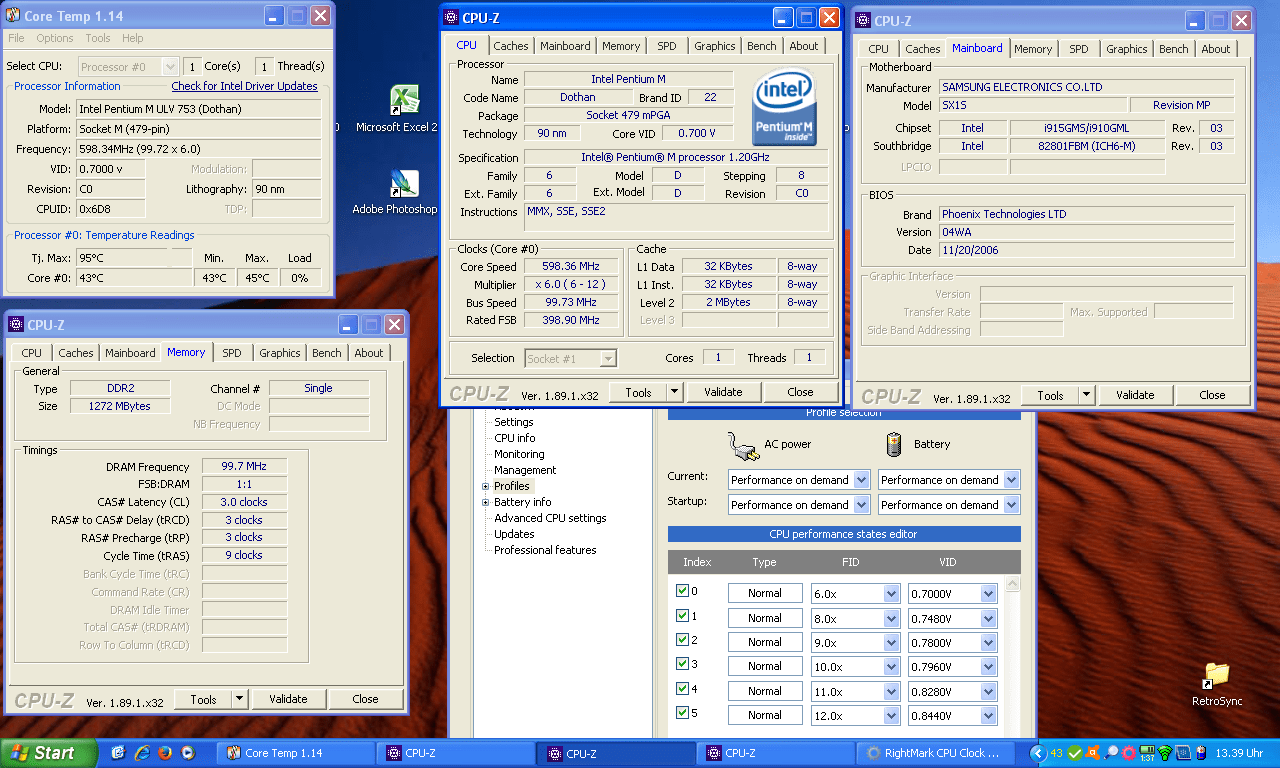Viewport: 1280px width, 768px height.
Task: Open the AC power Startup profile dropdown
Action: [x=862, y=505]
